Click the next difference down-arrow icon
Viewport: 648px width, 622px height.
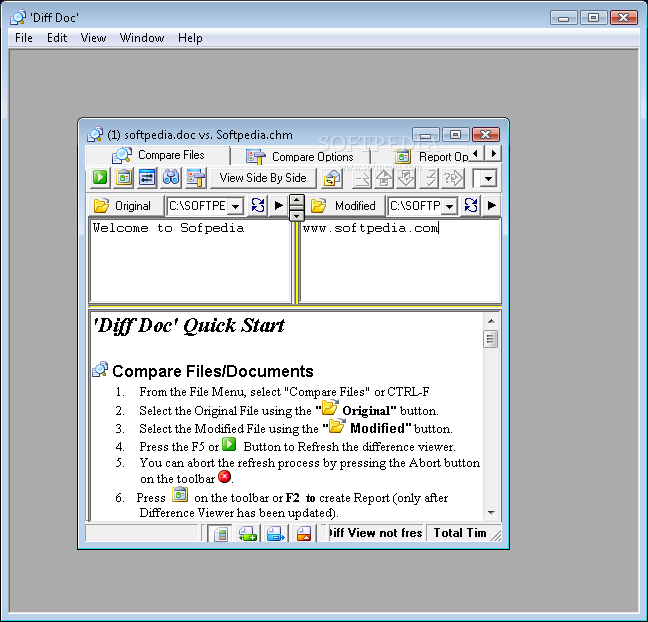click(407, 179)
